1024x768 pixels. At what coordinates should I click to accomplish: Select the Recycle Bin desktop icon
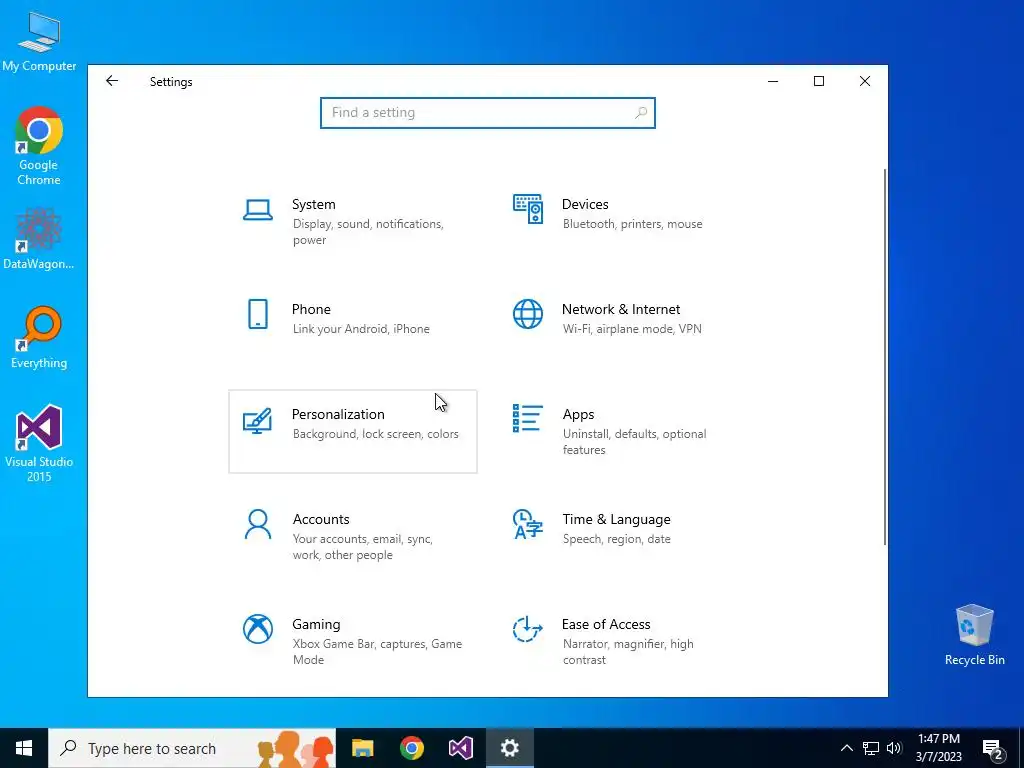point(974,635)
